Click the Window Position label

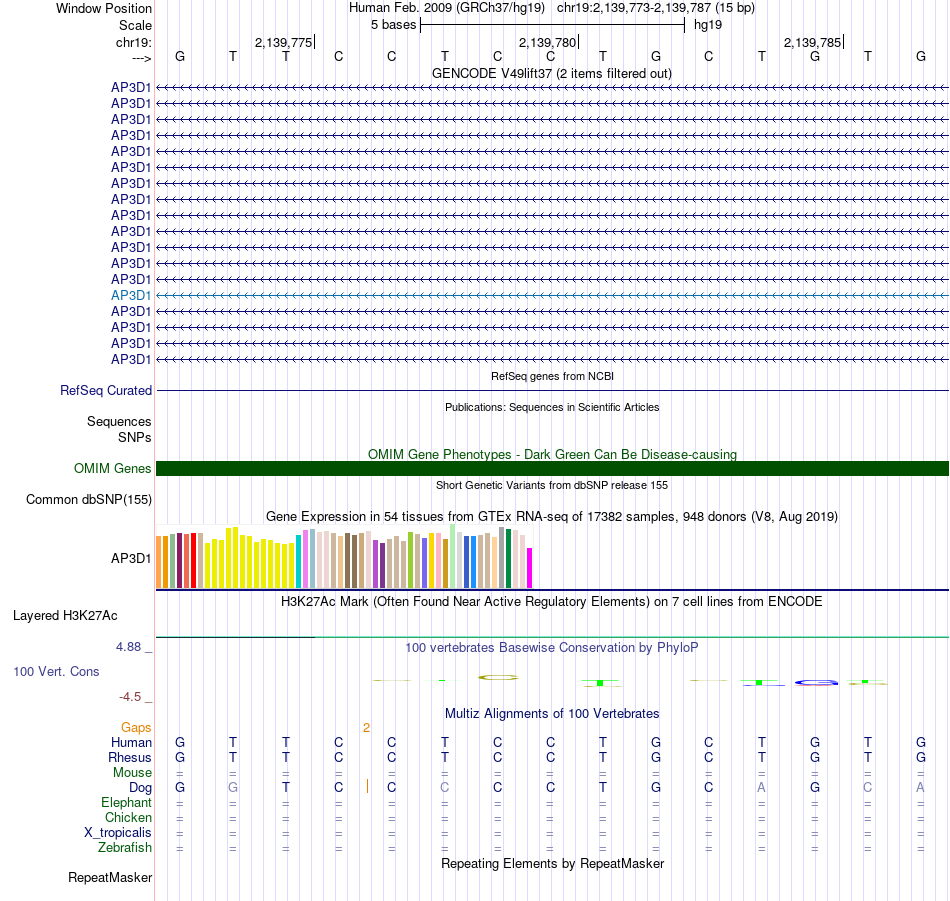(104, 8)
